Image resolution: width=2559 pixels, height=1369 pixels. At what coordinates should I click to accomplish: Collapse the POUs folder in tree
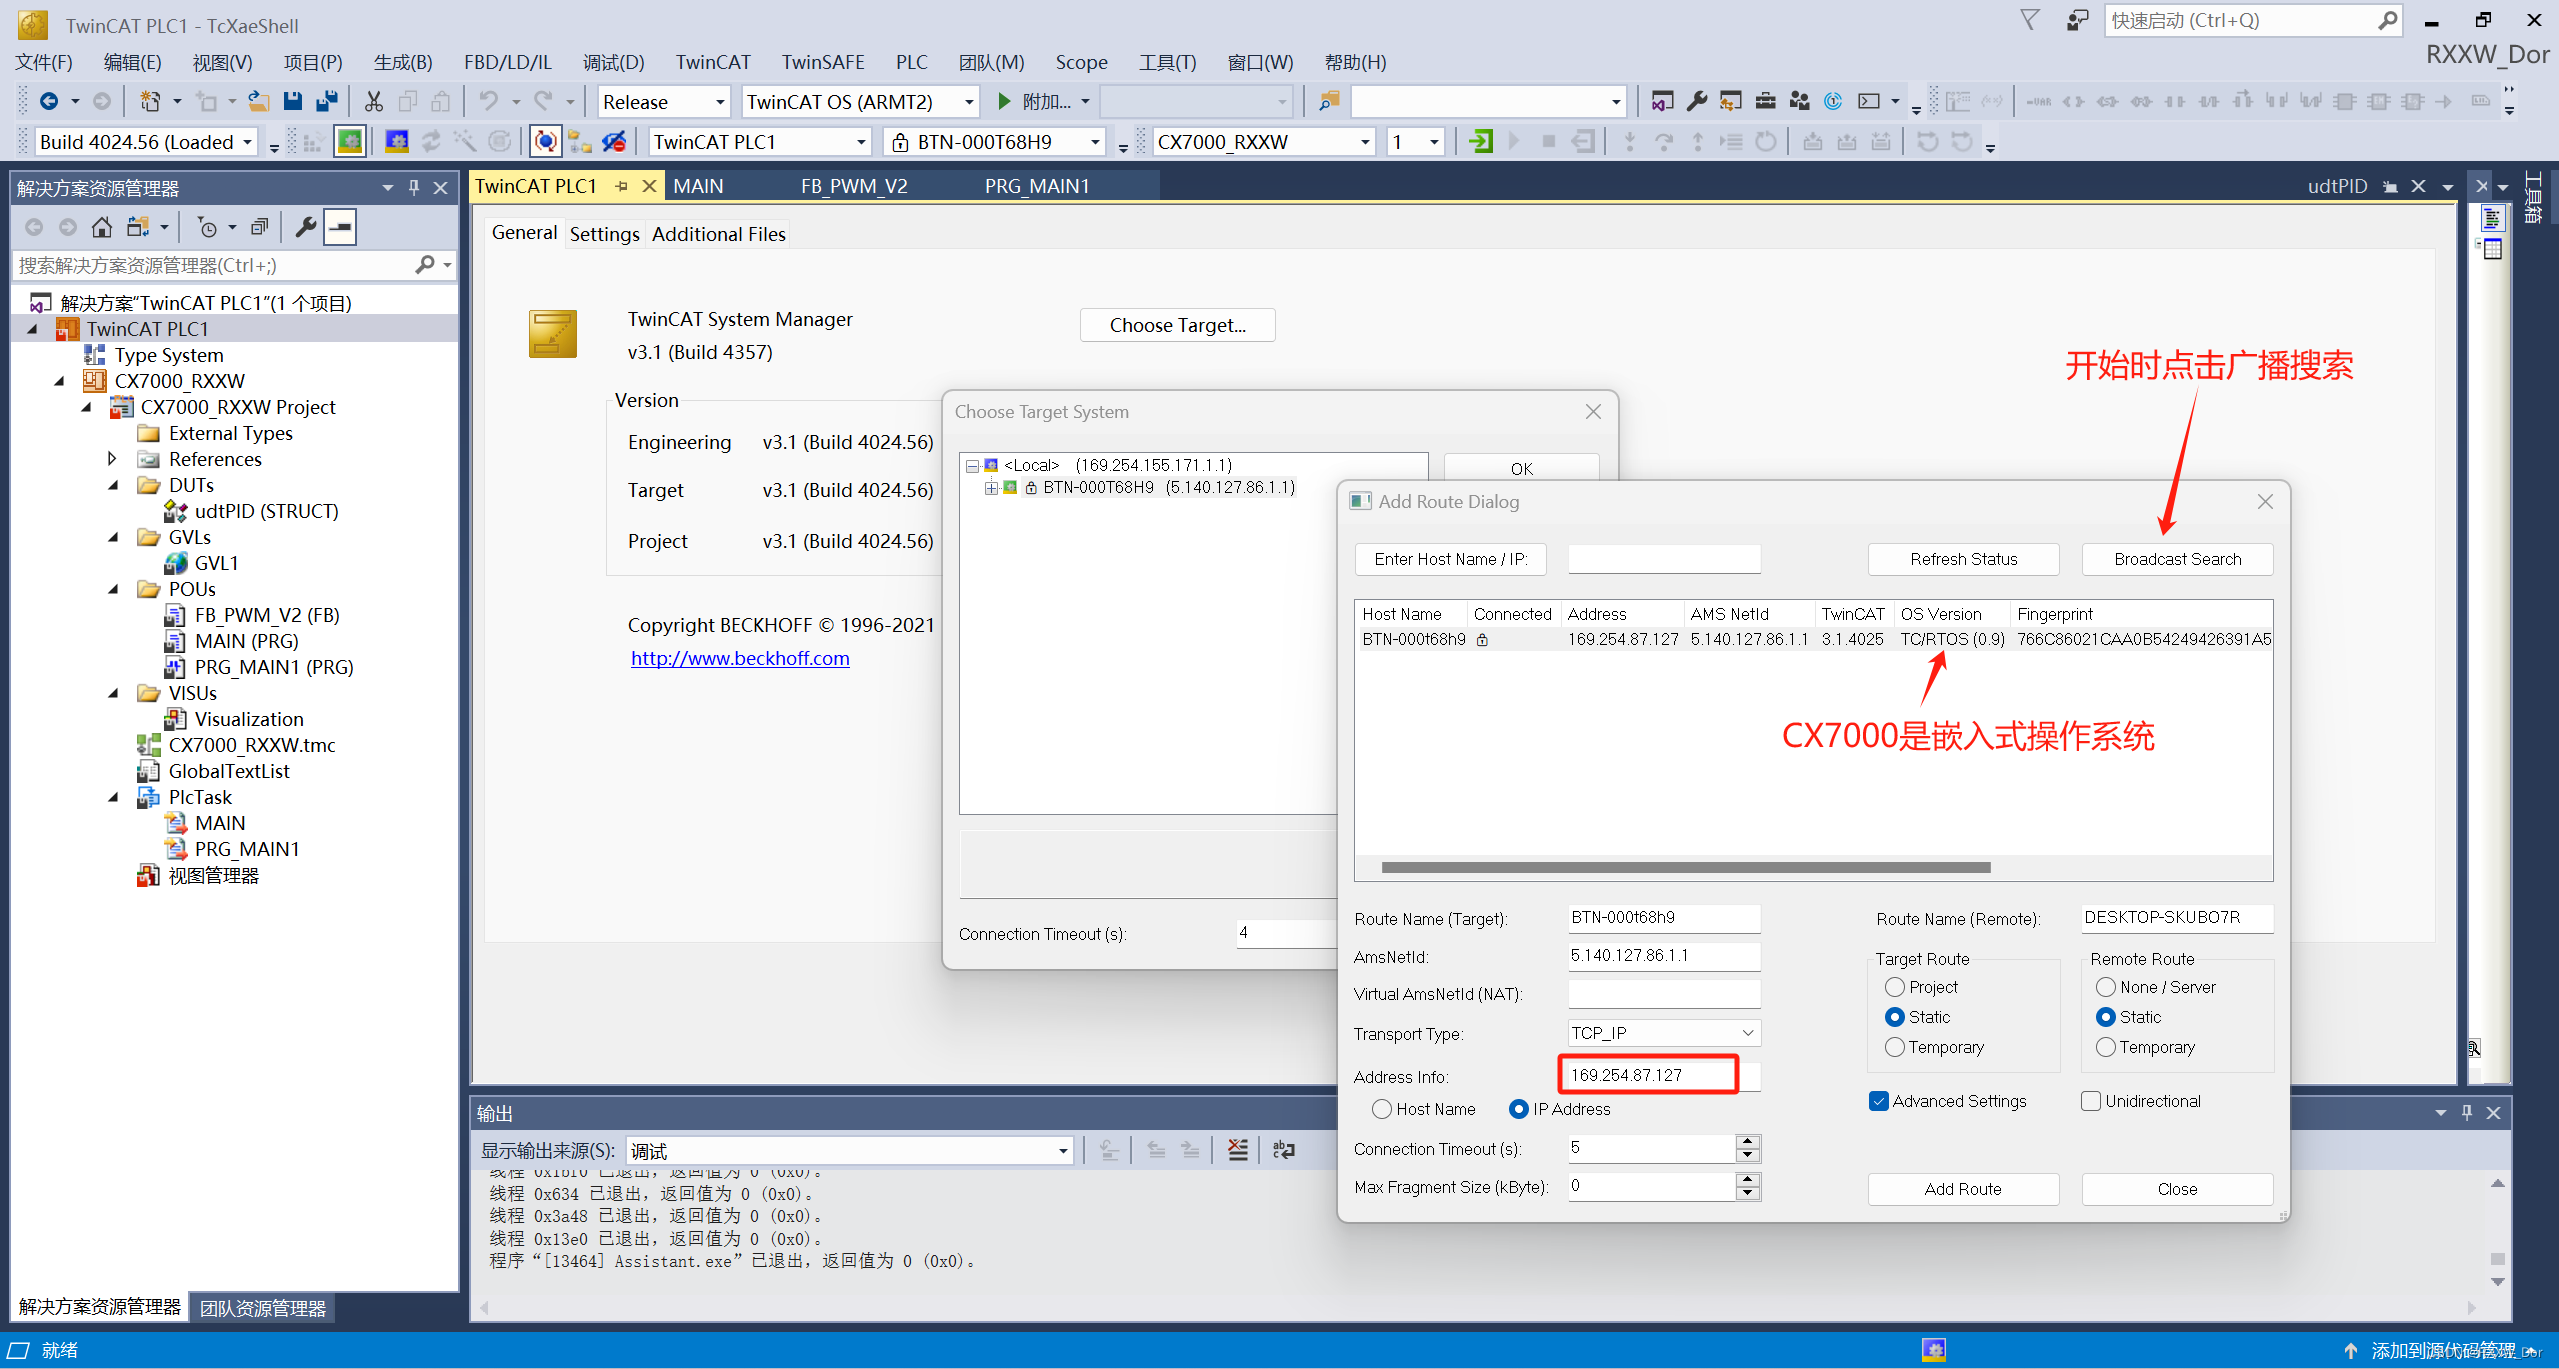coord(113,589)
